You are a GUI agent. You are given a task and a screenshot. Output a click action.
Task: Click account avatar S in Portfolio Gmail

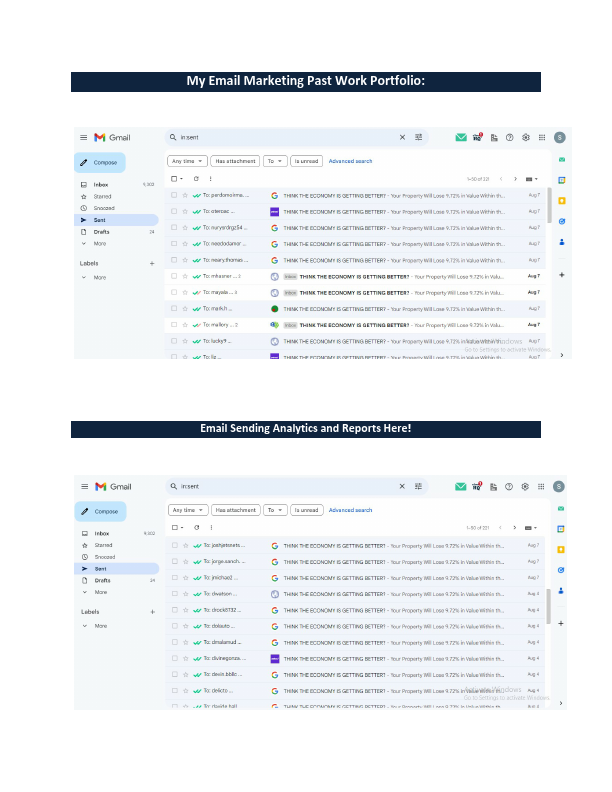pyautogui.click(x=559, y=137)
